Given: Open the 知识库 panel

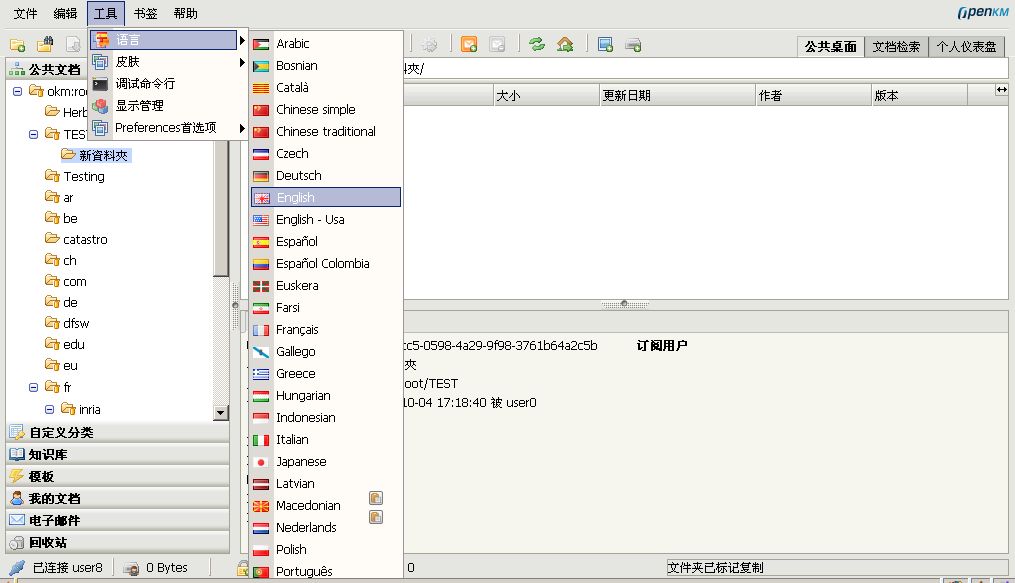Looking at the screenshot, I should [x=118, y=454].
